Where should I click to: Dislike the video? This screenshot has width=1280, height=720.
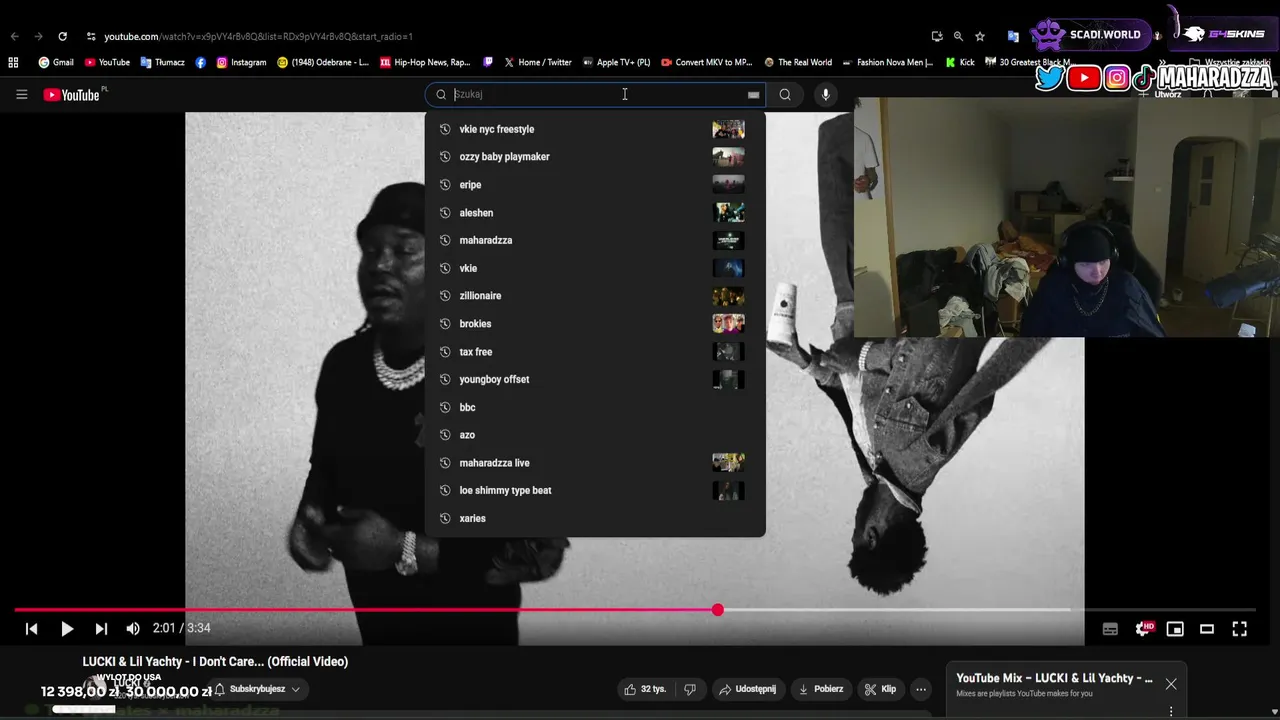point(689,689)
